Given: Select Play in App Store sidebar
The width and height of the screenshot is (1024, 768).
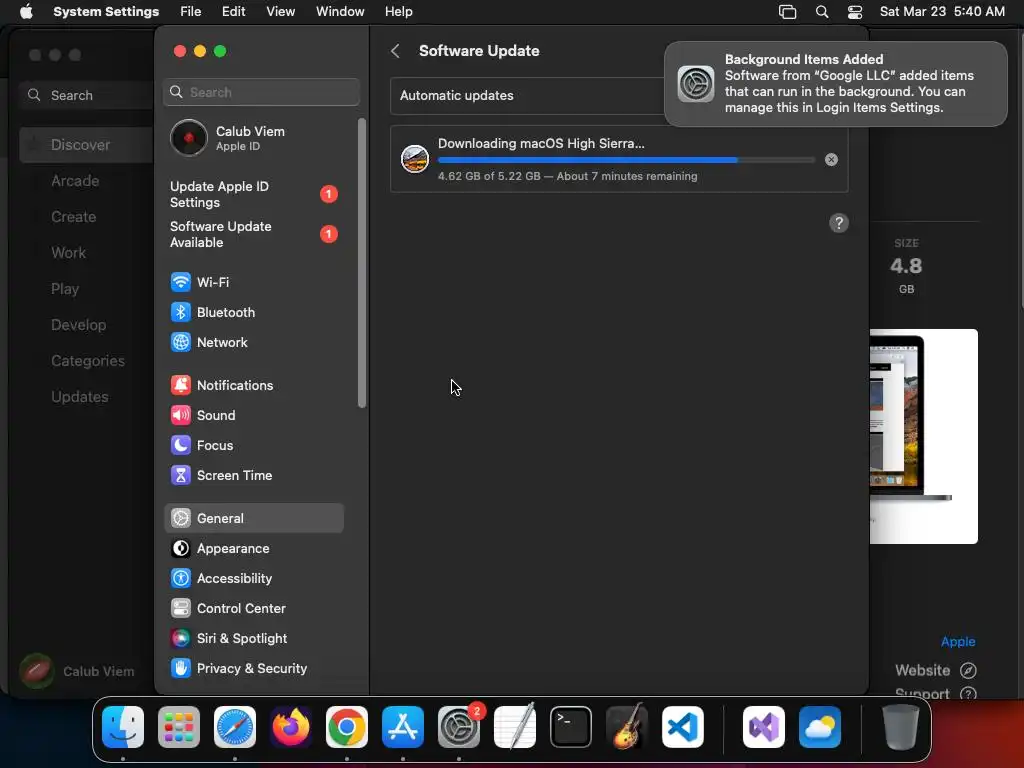Looking at the screenshot, I should point(65,289).
